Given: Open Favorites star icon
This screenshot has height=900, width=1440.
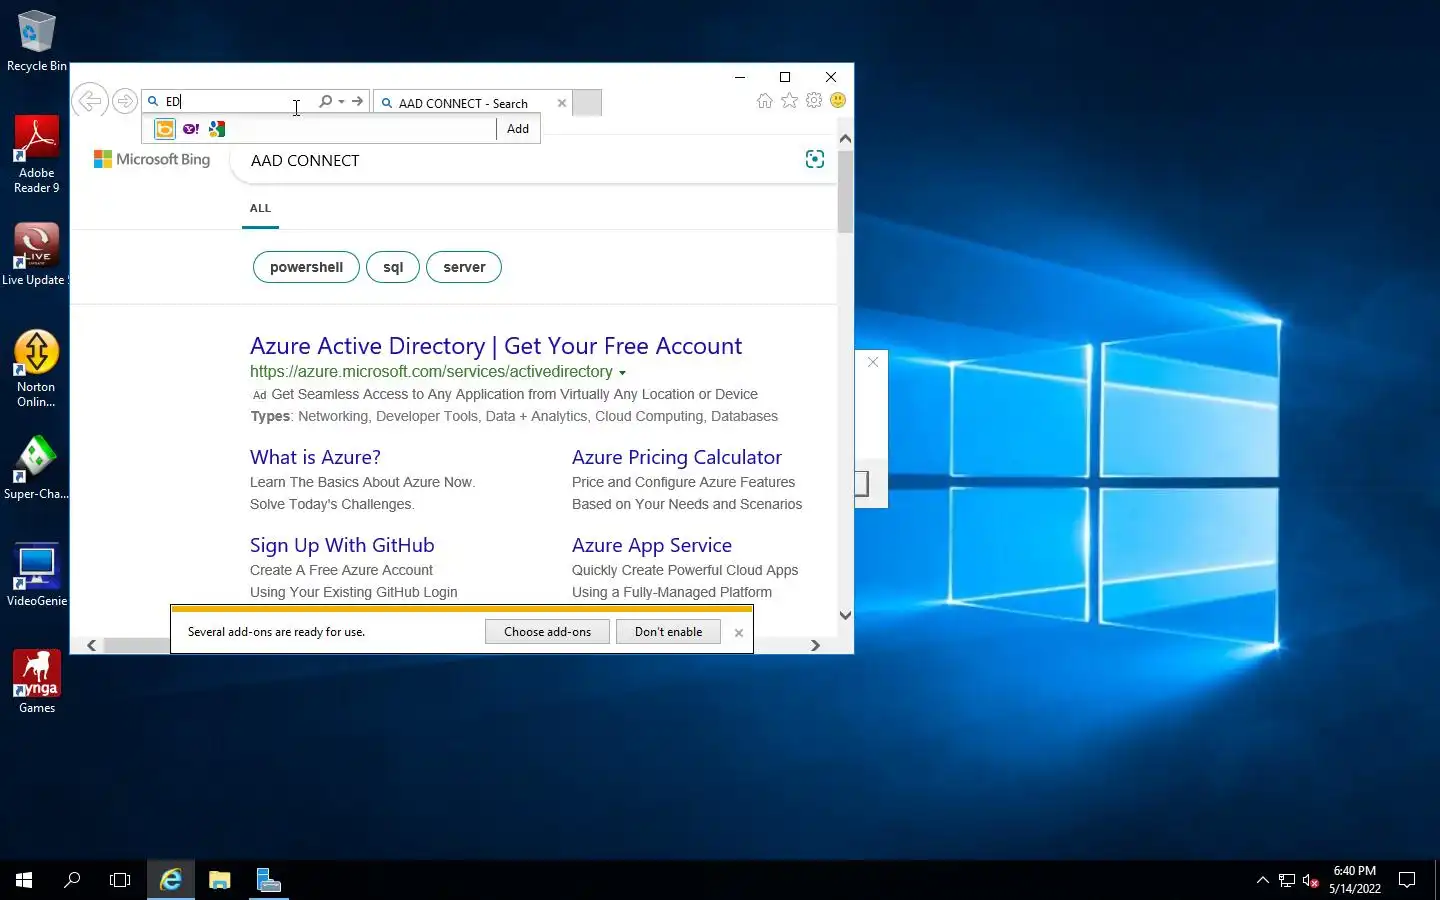Looking at the screenshot, I should pos(790,100).
